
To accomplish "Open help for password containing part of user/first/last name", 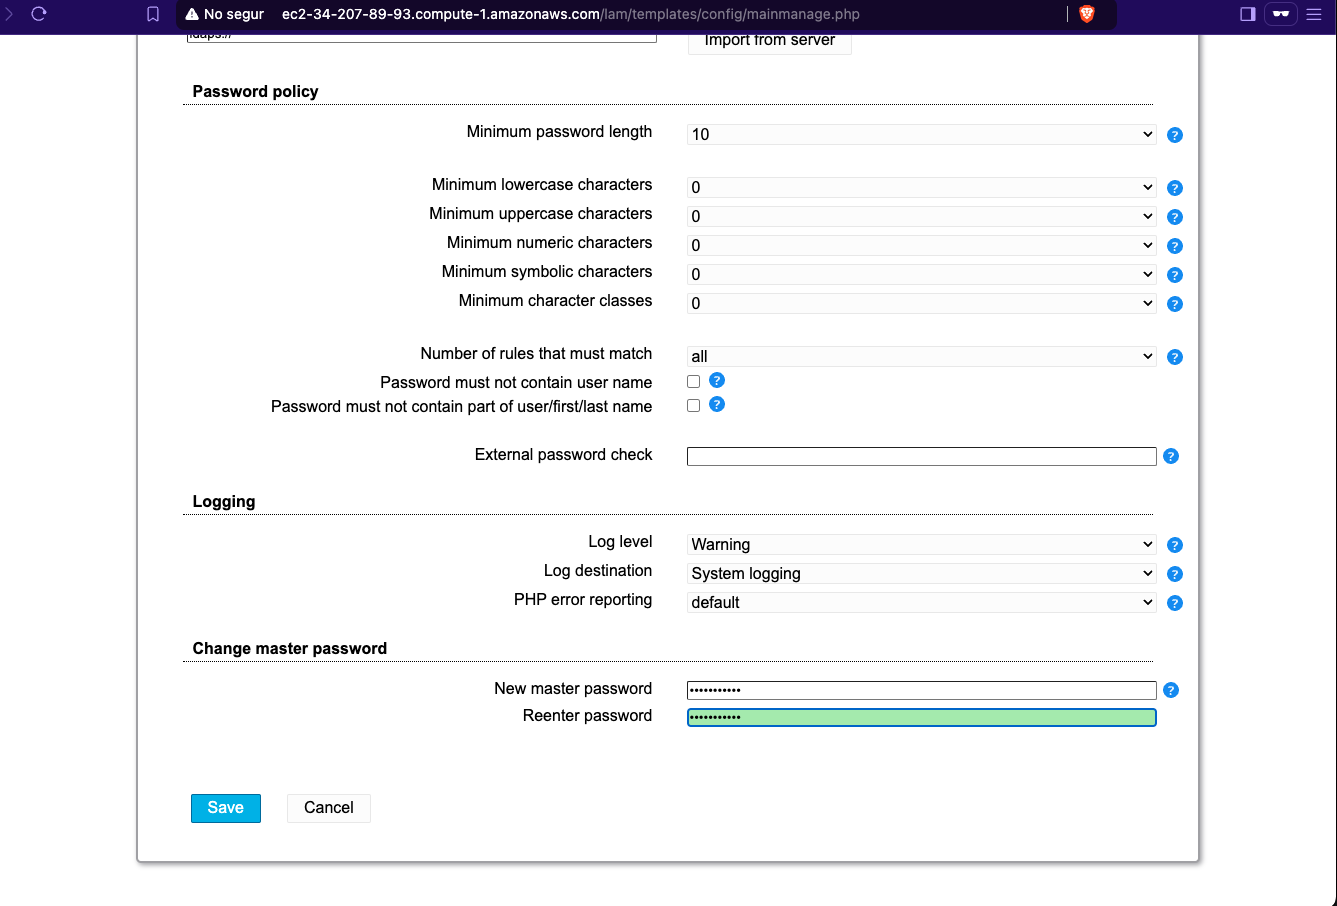I will 717,404.
